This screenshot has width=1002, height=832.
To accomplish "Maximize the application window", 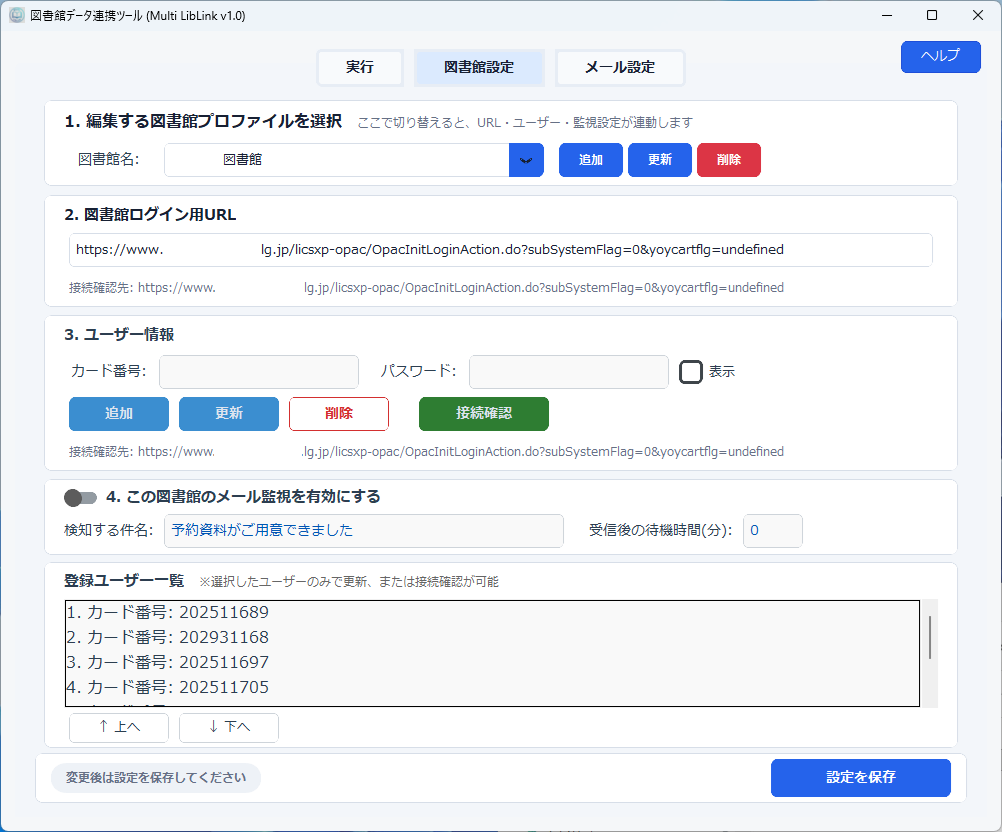I will tap(932, 15).
